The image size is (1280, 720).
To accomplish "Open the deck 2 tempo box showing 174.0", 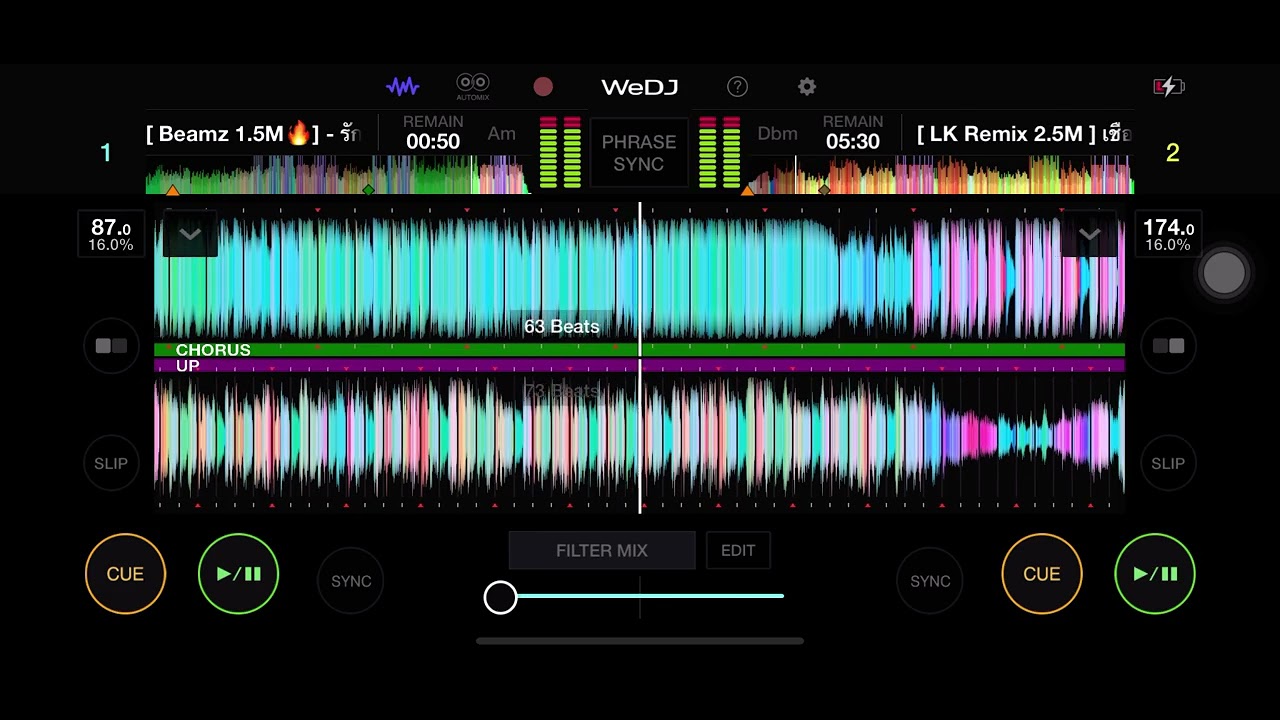I will click(1168, 235).
